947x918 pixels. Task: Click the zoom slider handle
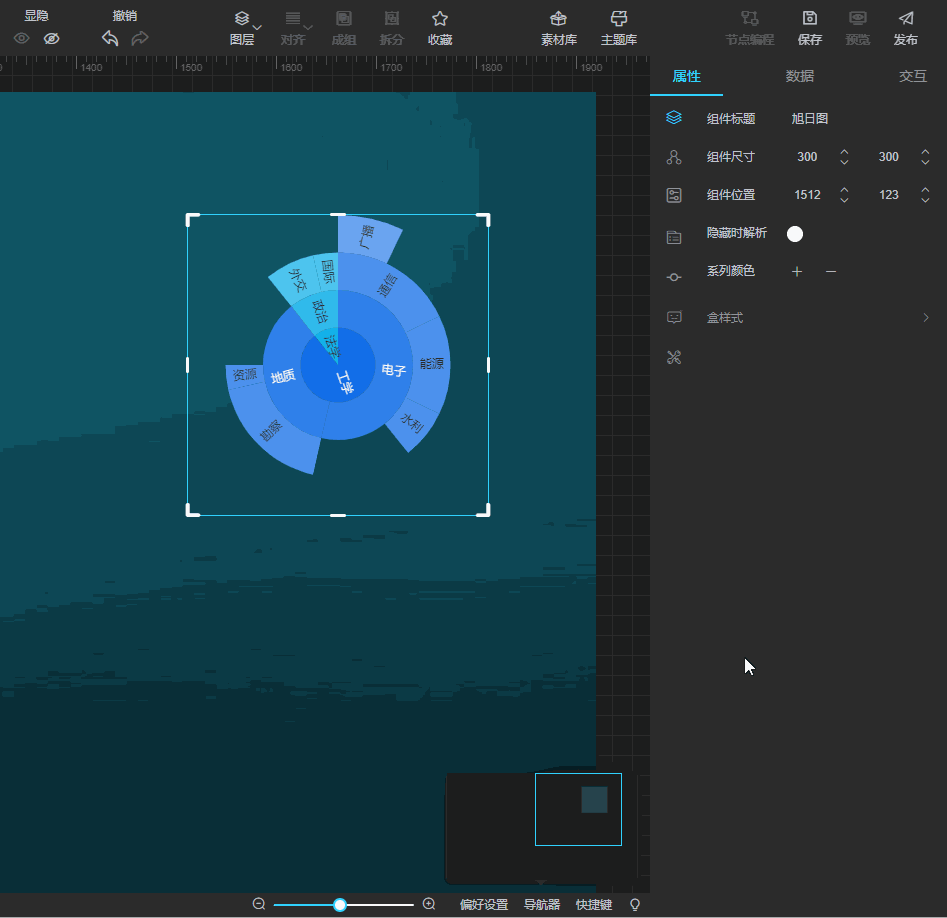[340, 905]
